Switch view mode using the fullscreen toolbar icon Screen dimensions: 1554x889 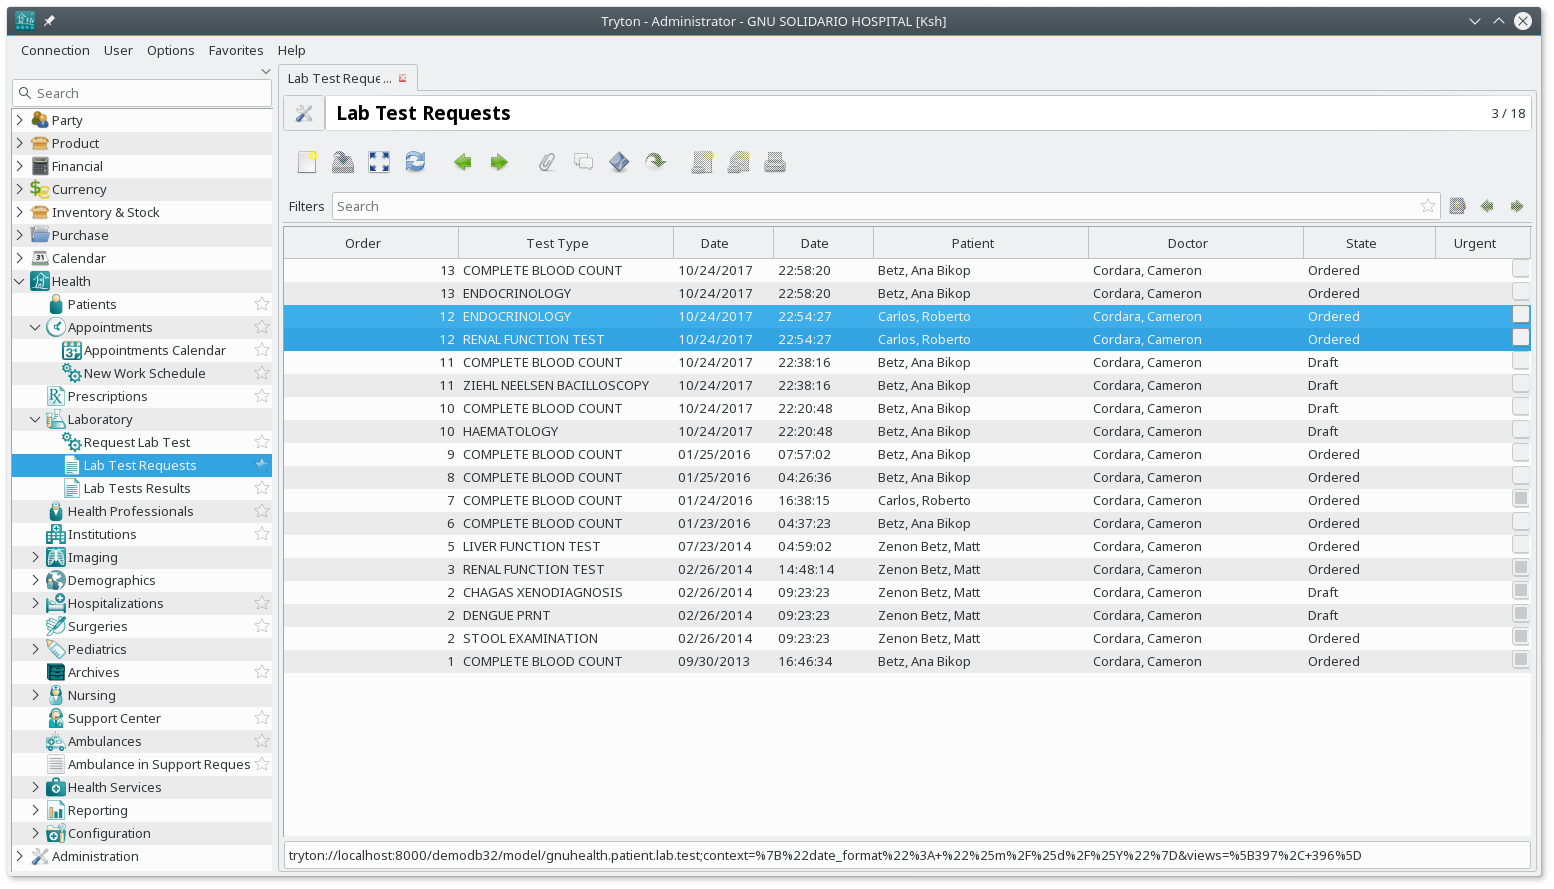point(379,161)
